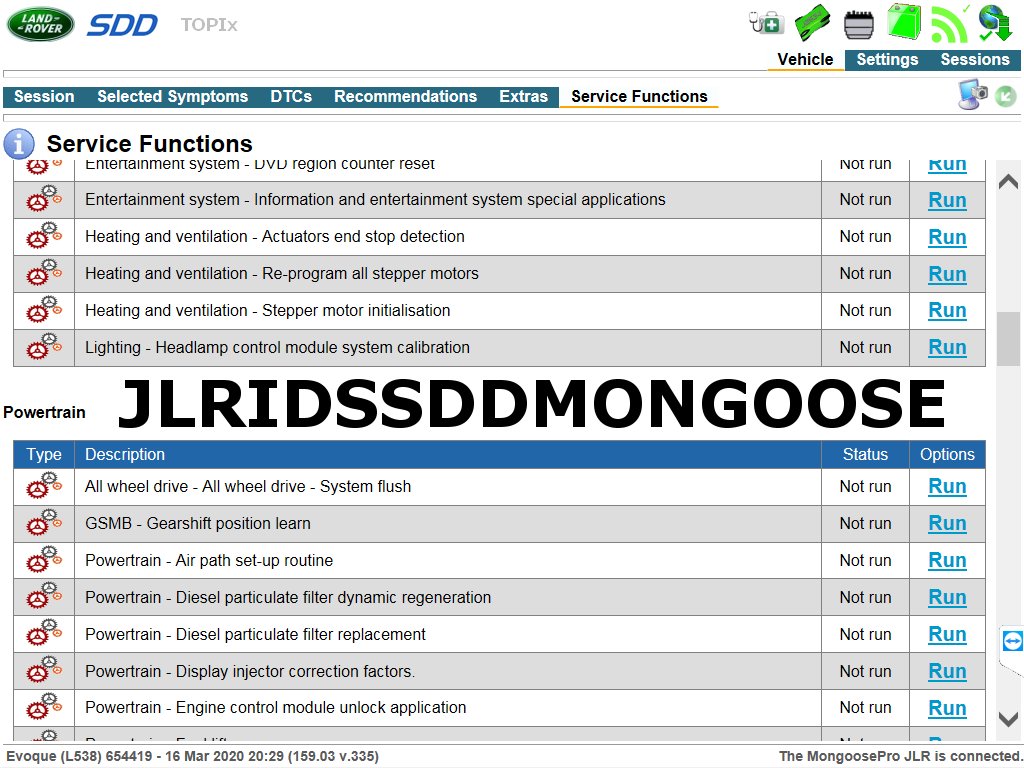Click gear icon for Headlamp control module calibration
The width and height of the screenshot is (1024, 768).
coord(44,347)
